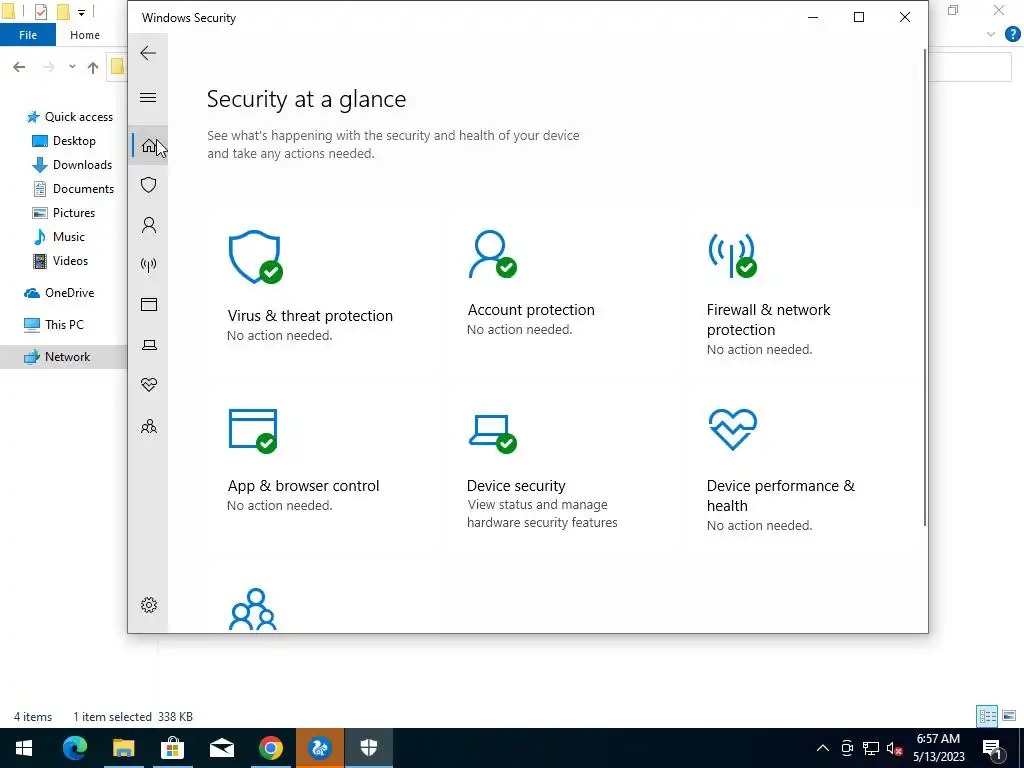Image resolution: width=1024 pixels, height=768 pixels.
Task: Switch to details view in File Explorer
Action: pyautogui.click(x=987, y=716)
